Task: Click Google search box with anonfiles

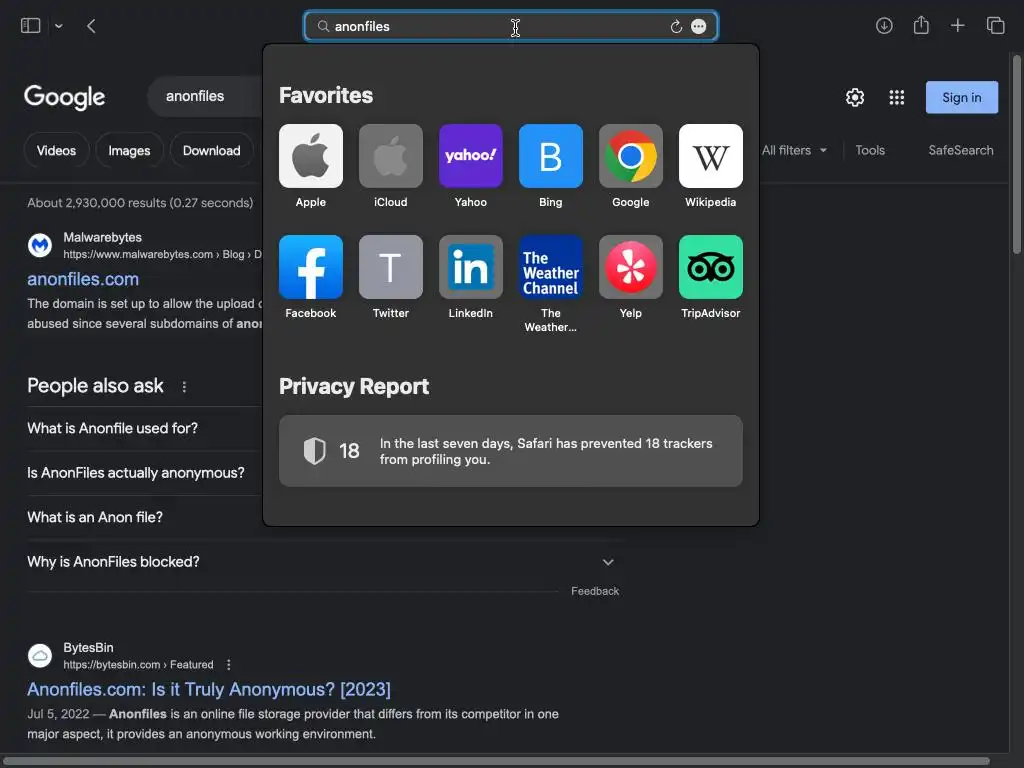Action: coord(206,97)
